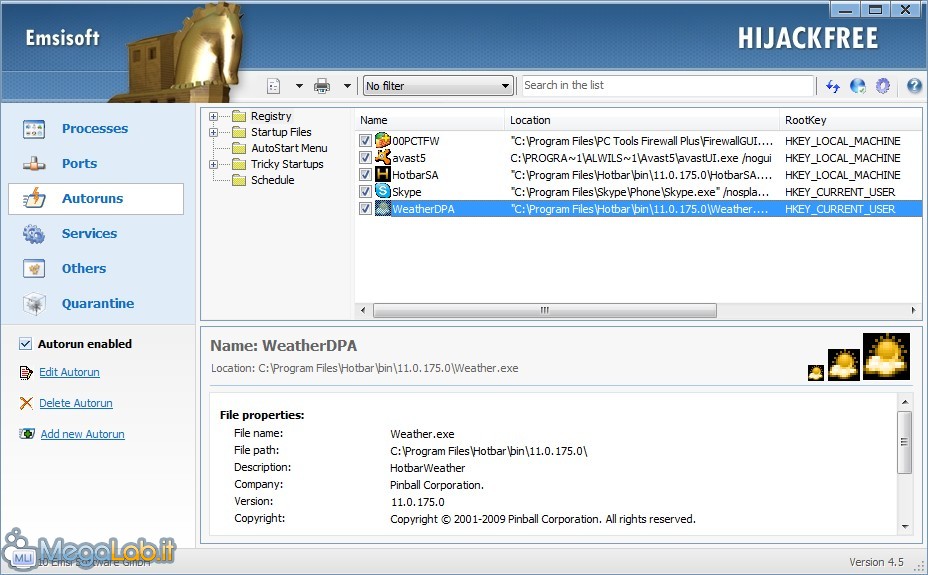928x575 pixels.
Task: Open the Processes section
Action: [95, 128]
